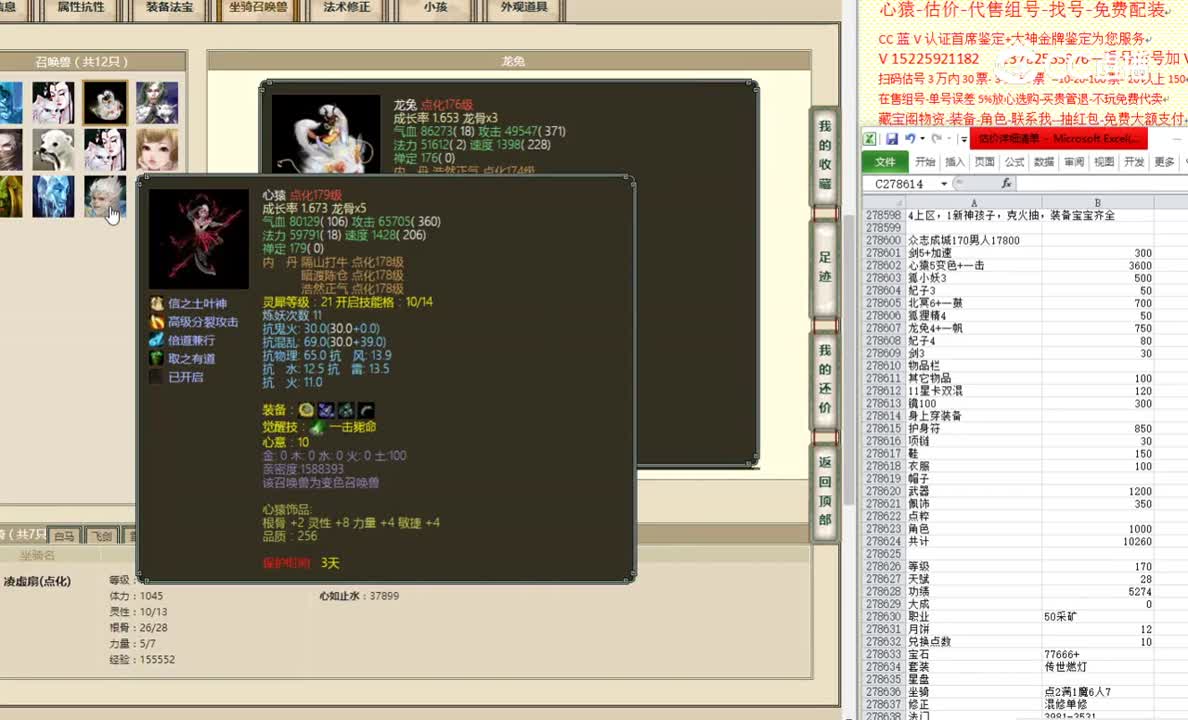Click the black crescent fourth equipment icon

(366, 410)
